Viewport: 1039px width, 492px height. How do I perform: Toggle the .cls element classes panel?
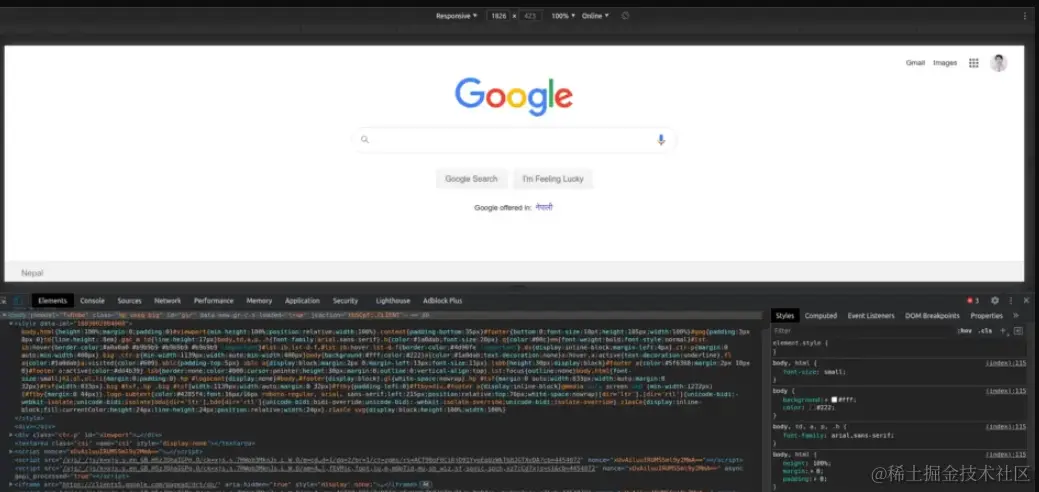click(x=985, y=330)
